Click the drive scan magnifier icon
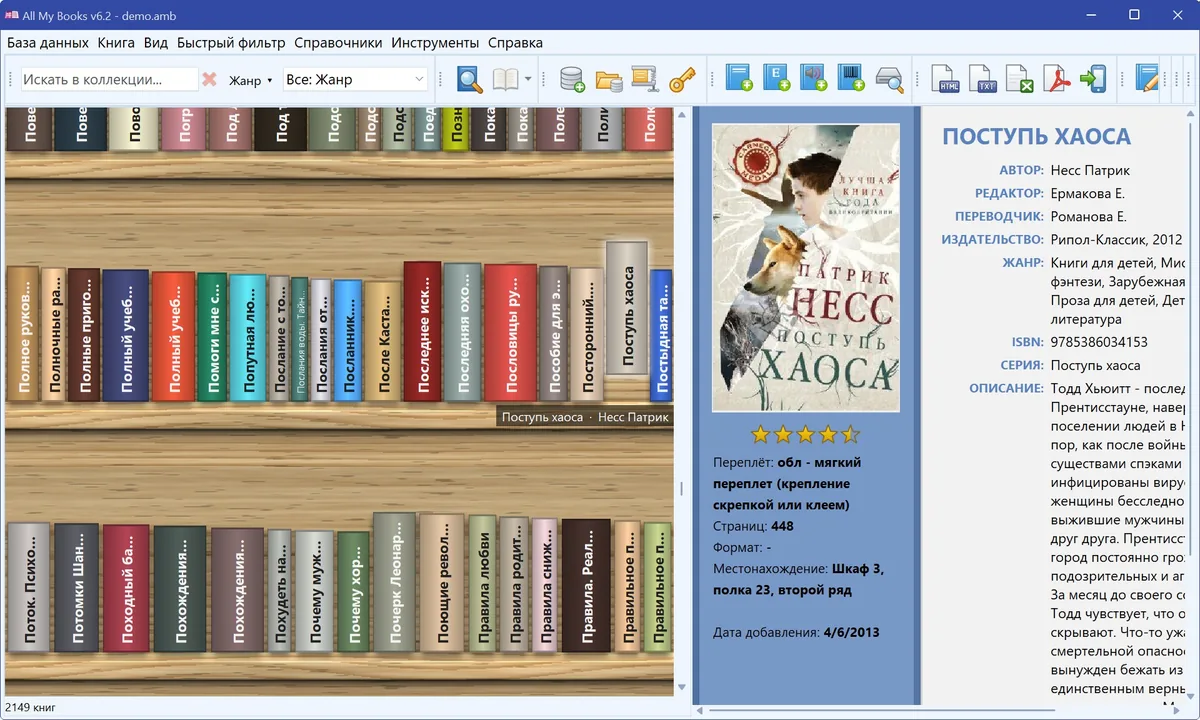1200x720 pixels. (x=889, y=79)
